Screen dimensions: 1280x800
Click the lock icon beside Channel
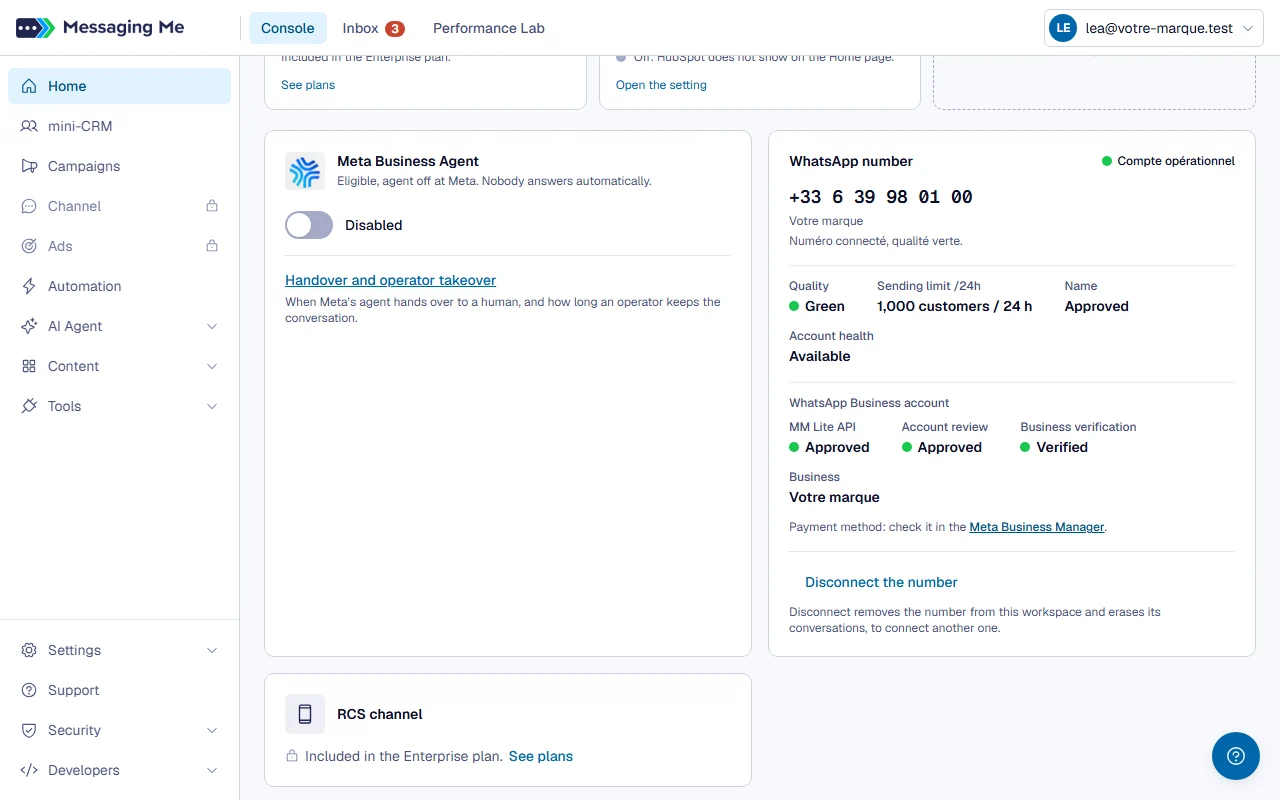(x=212, y=206)
